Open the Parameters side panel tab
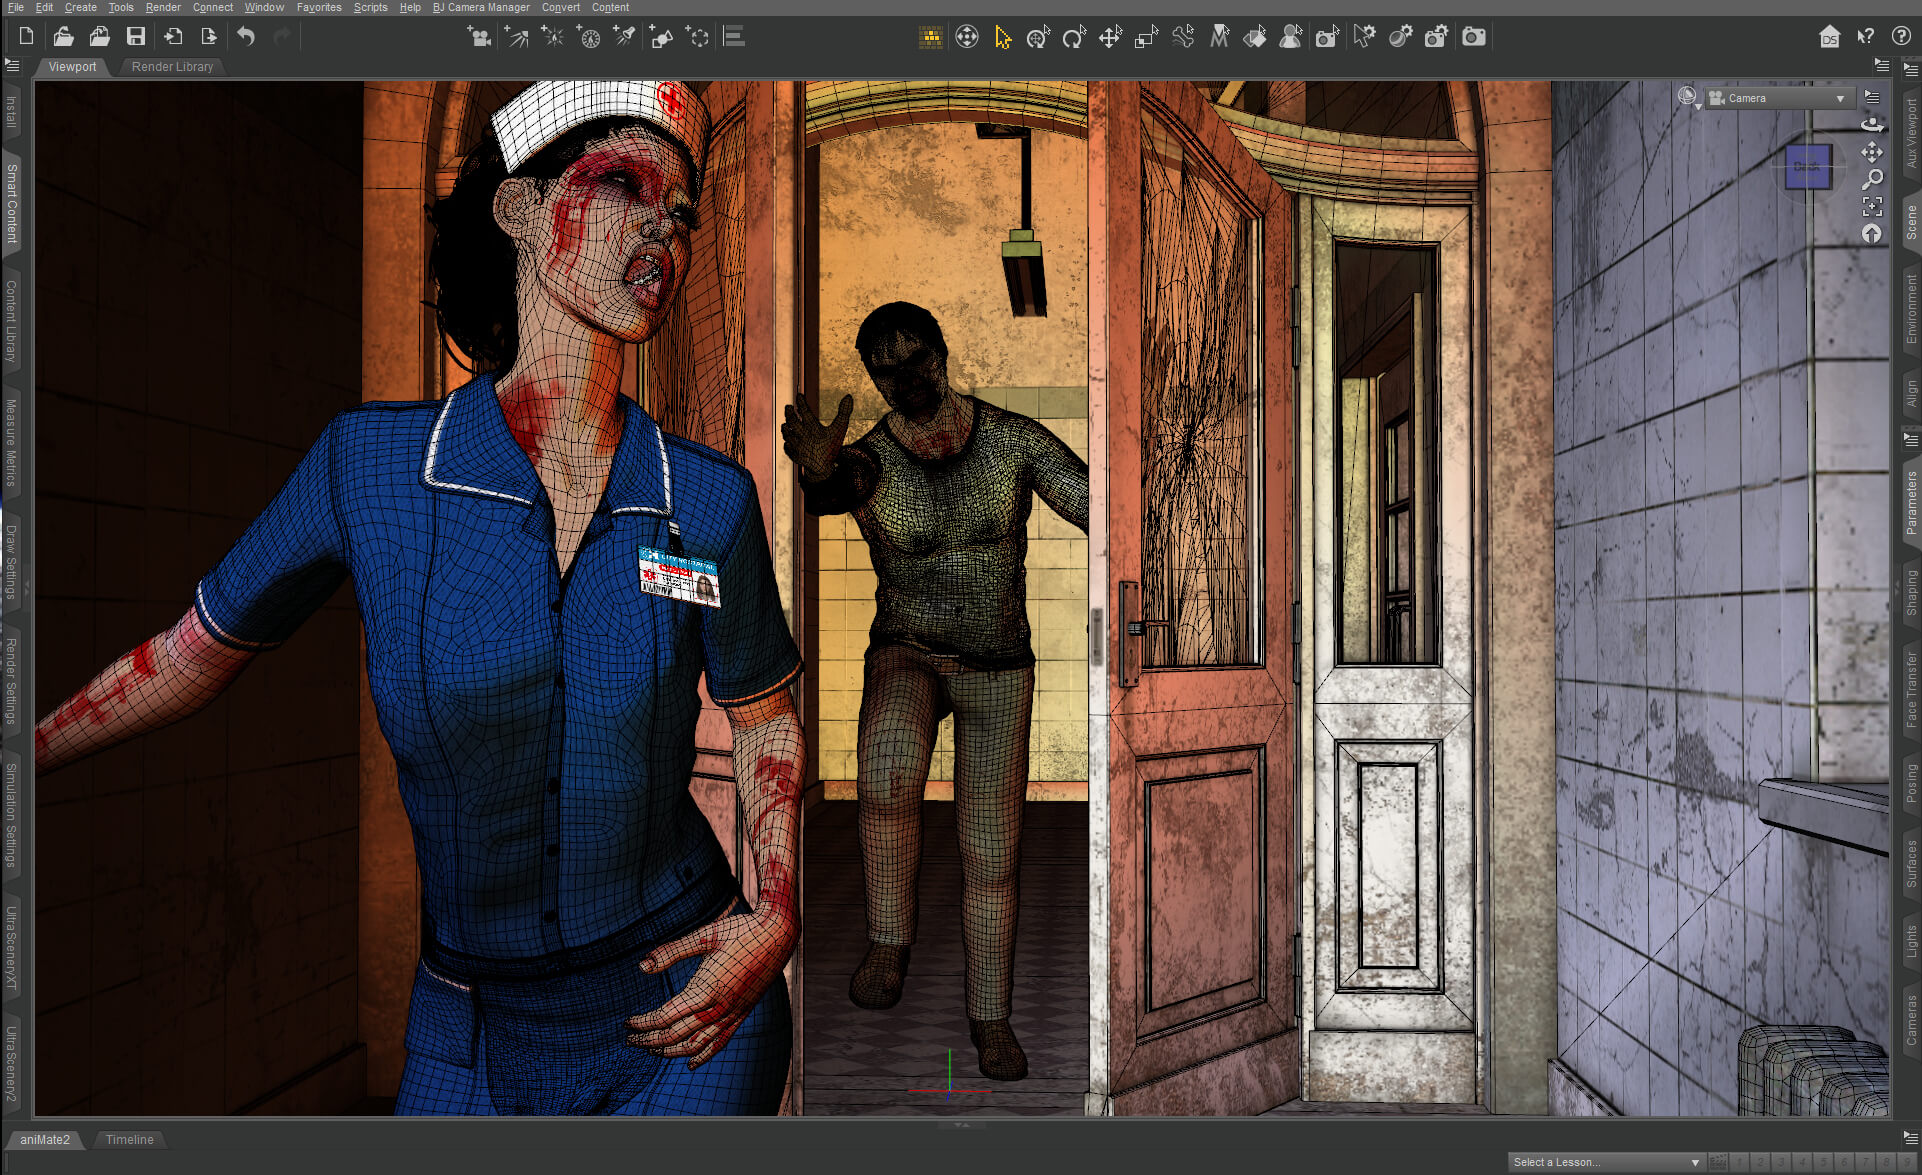This screenshot has height=1175, width=1922. point(1911,502)
